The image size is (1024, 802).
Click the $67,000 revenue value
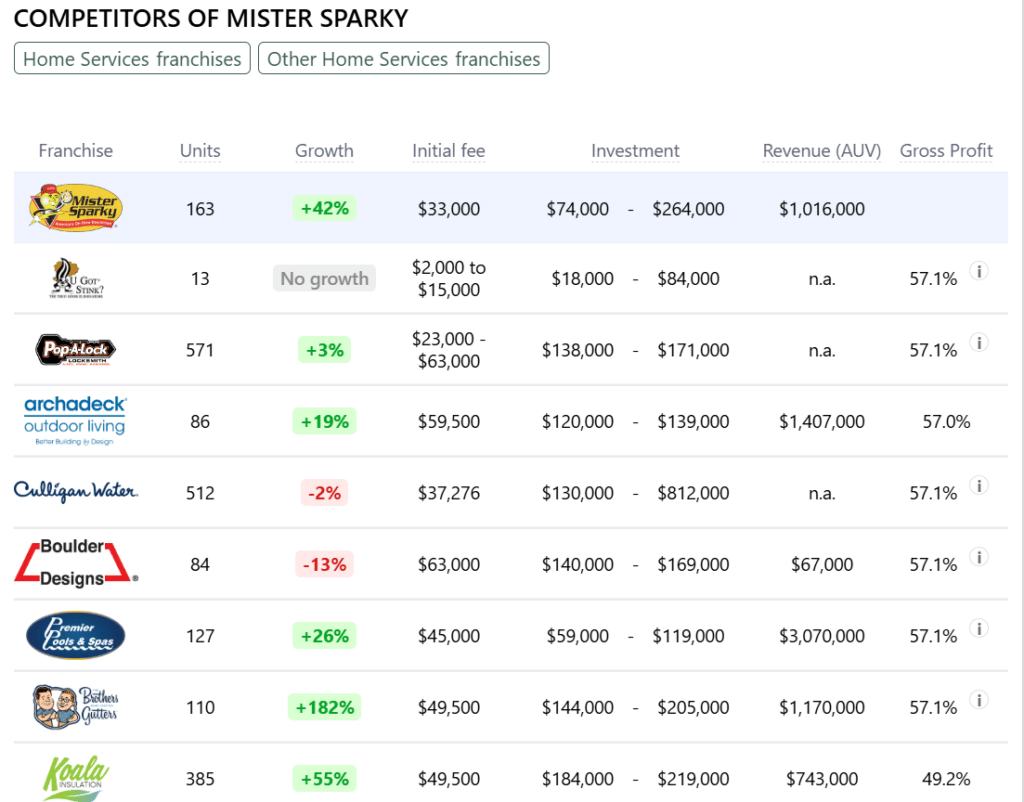(822, 564)
